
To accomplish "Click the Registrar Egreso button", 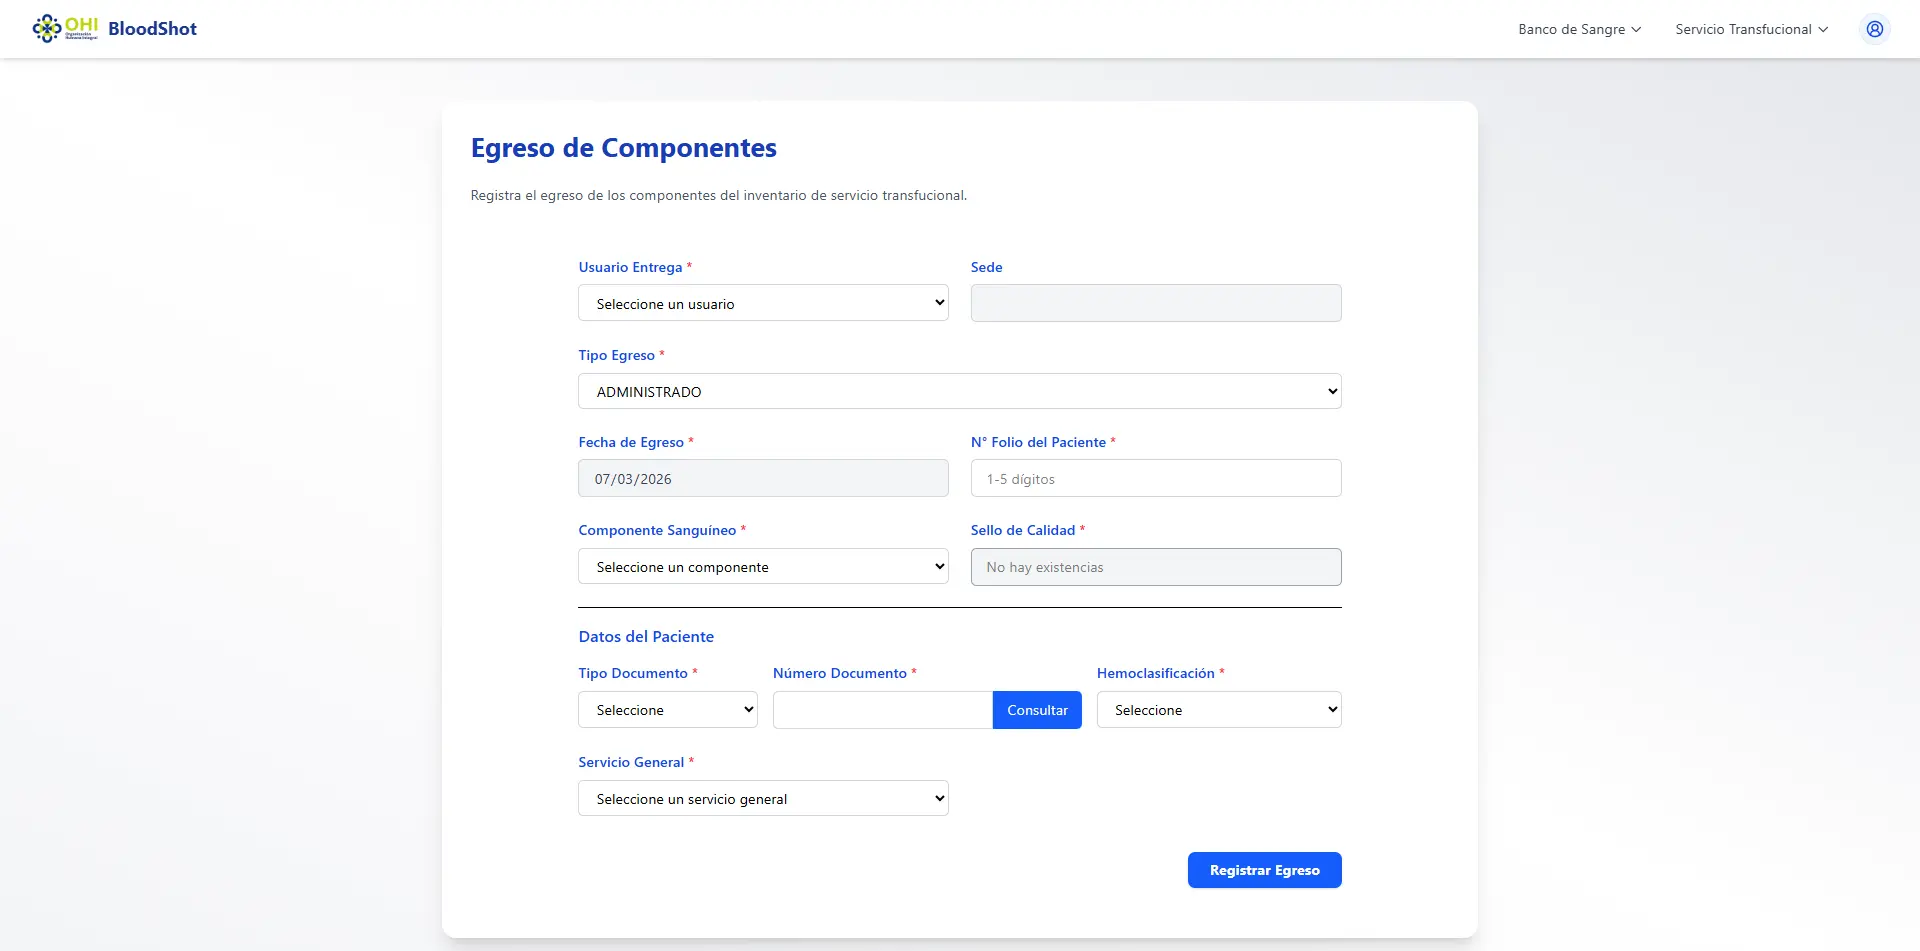I will pos(1264,870).
